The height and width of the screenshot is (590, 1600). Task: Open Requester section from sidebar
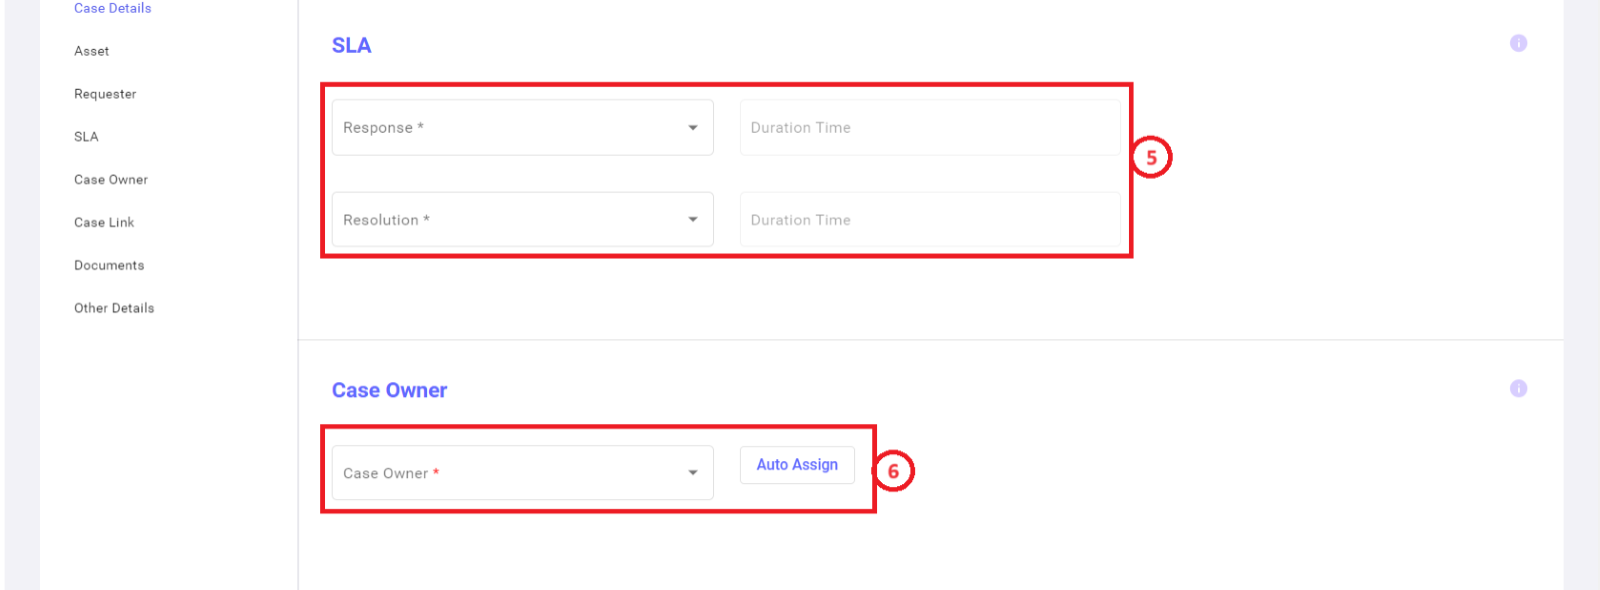point(105,94)
